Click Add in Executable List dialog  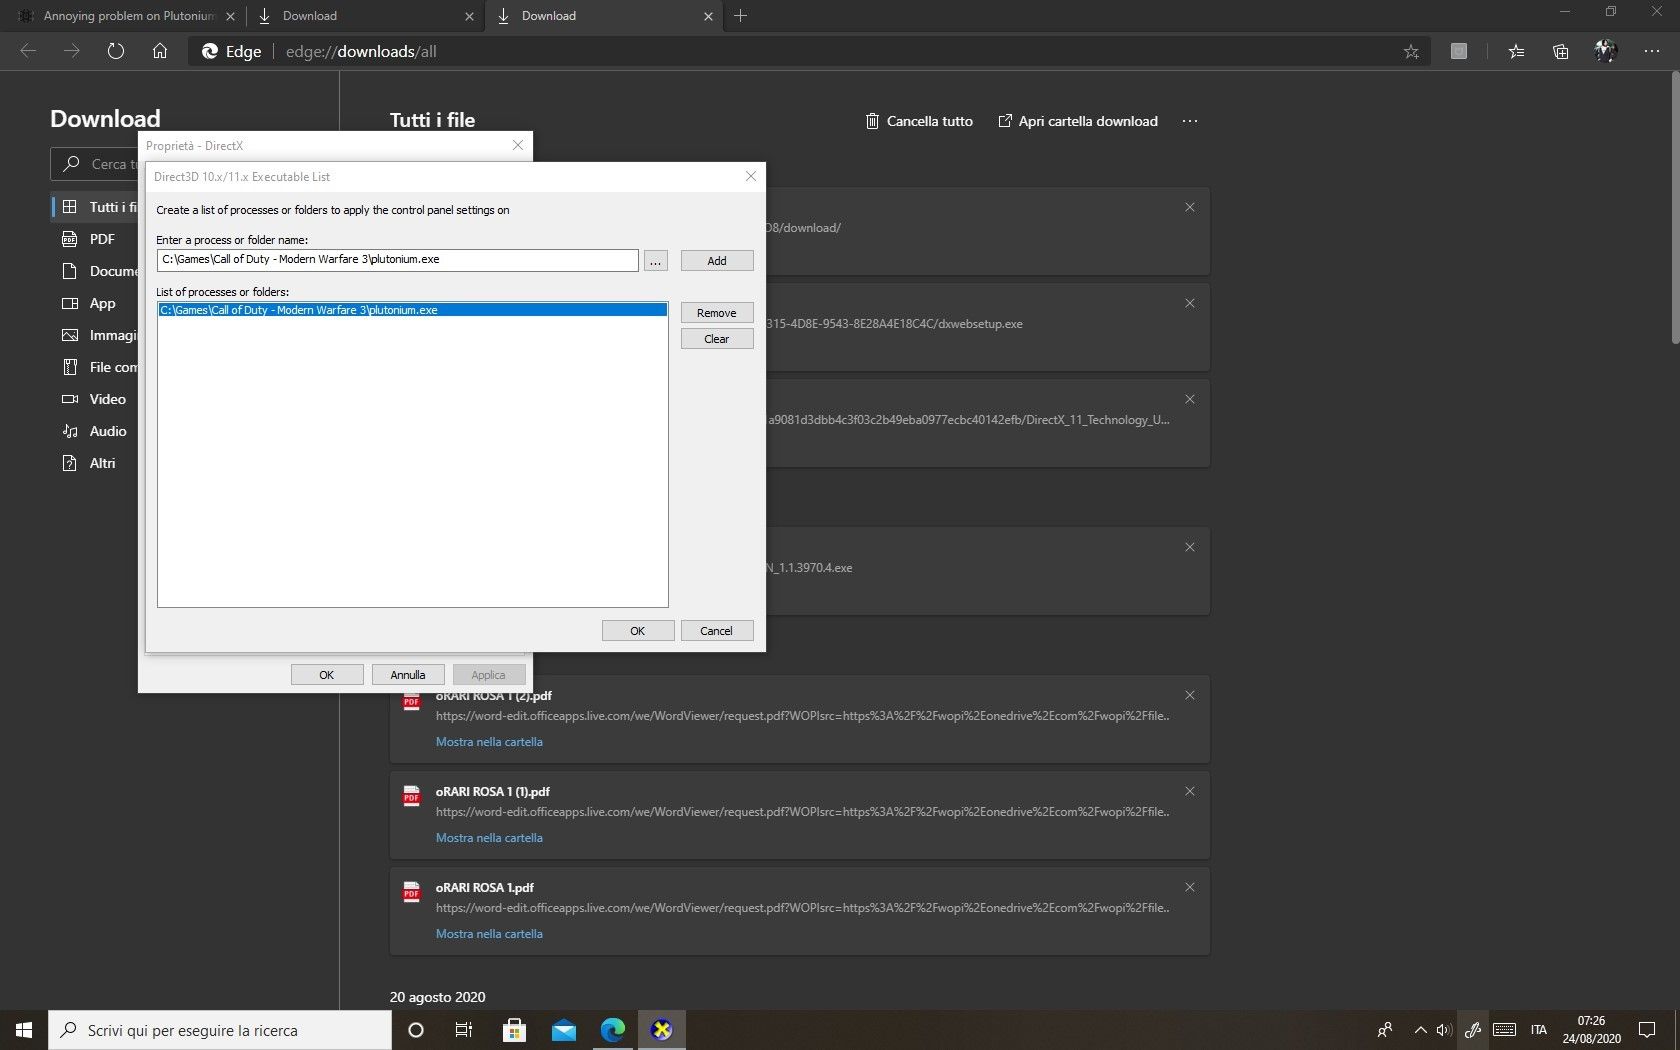coord(717,261)
